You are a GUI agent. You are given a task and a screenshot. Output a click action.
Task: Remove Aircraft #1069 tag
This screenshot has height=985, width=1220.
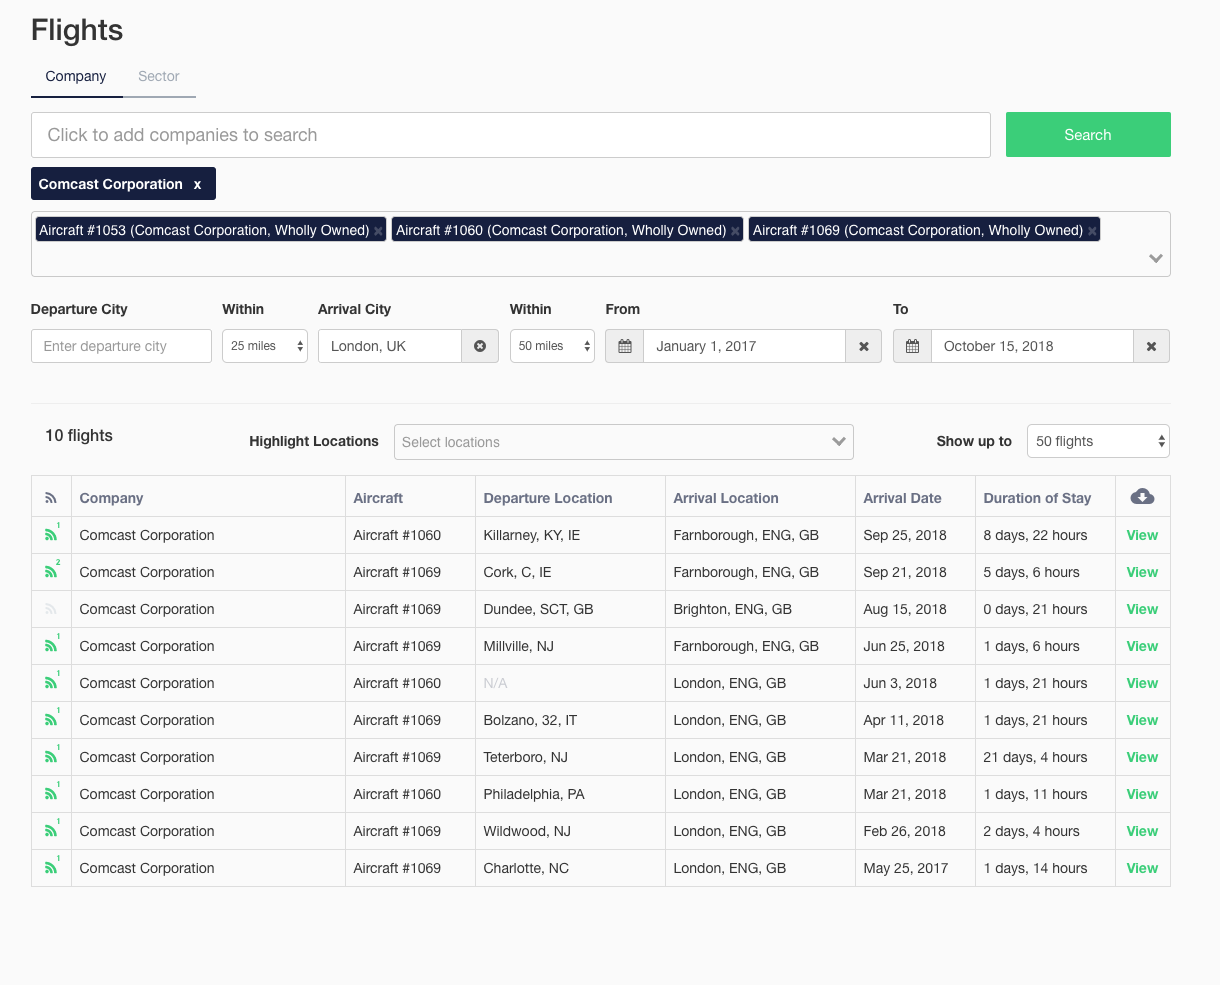point(1092,231)
